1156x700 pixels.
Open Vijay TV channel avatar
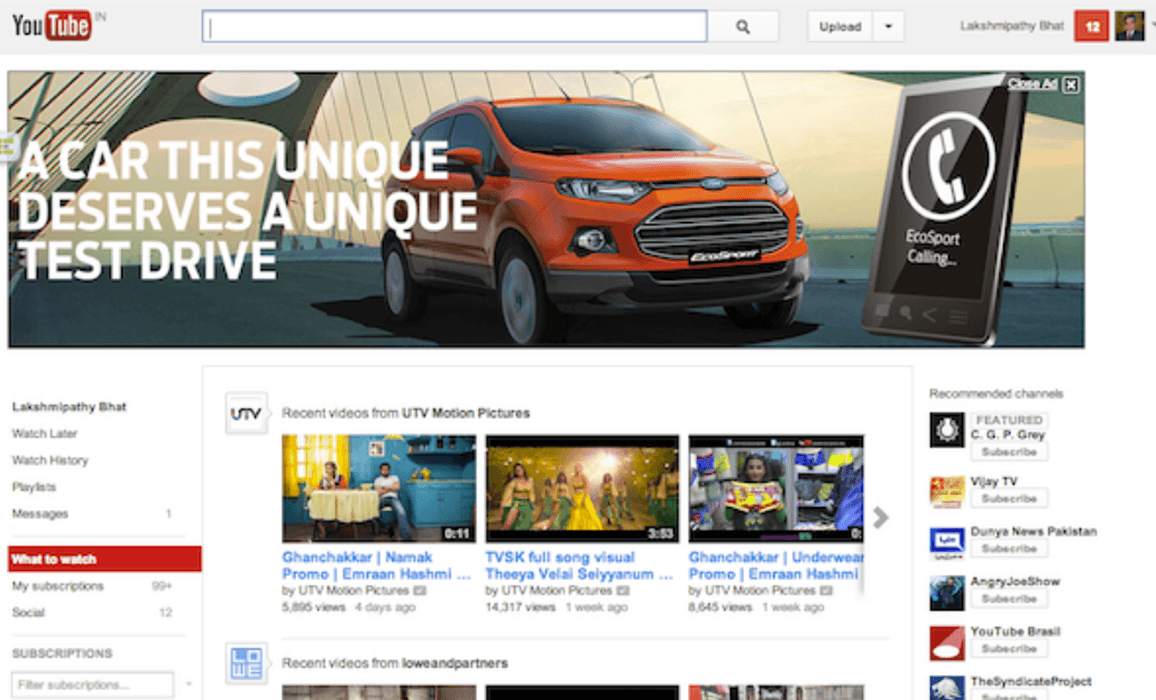947,492
